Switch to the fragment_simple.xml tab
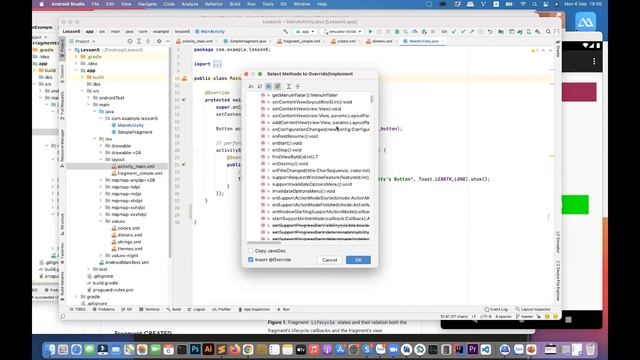The height and width of the screenshot is (360, 640). (x=301, y=41)
